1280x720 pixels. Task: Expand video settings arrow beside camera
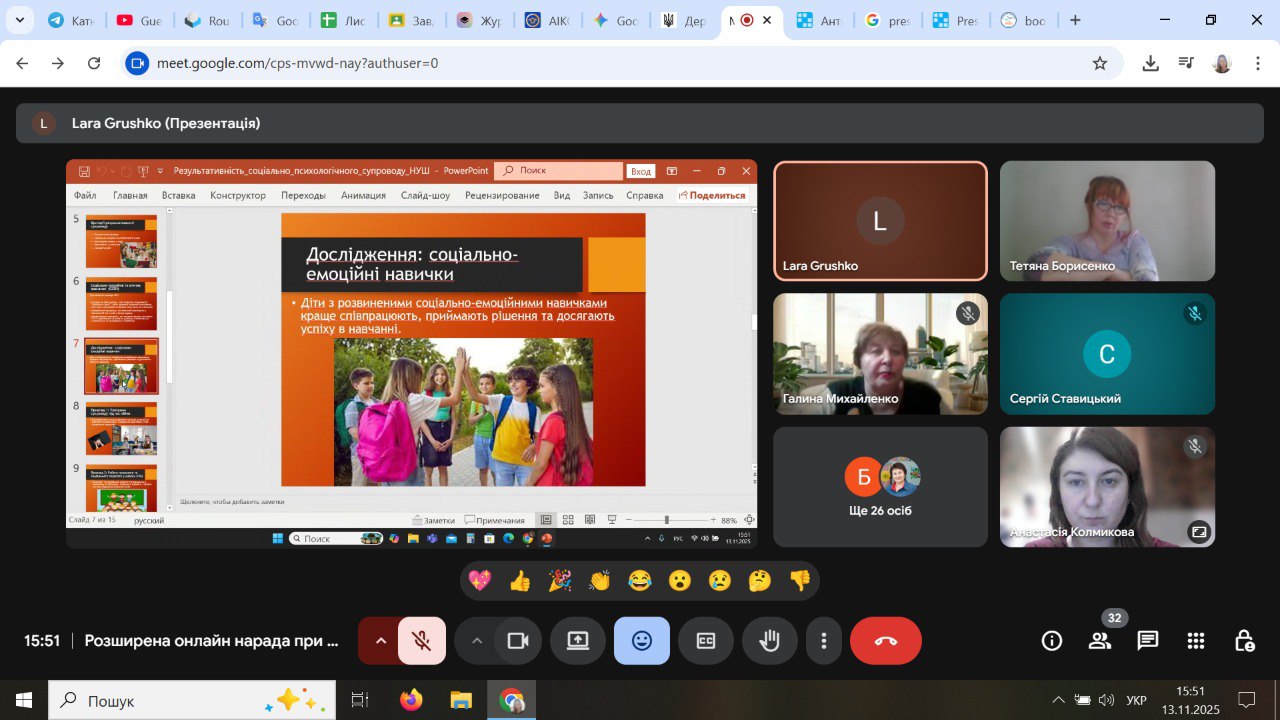coord(477,641)
